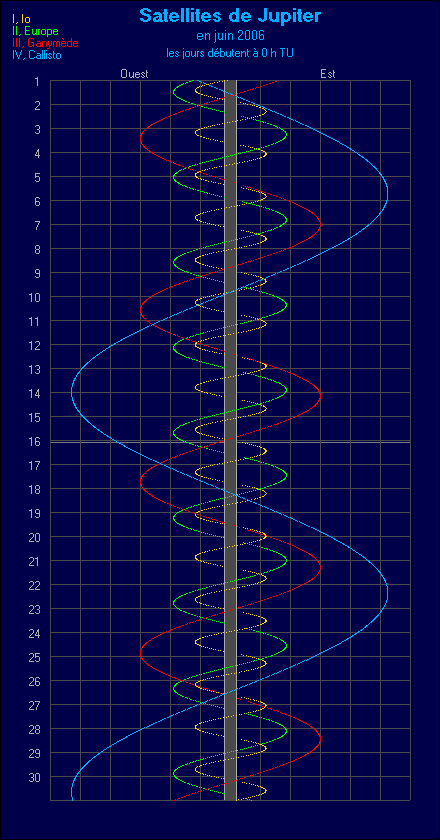The image size is (440, 840).
Task: Select the IV, Callisto legend entry
Action: [x=38, y=54]
